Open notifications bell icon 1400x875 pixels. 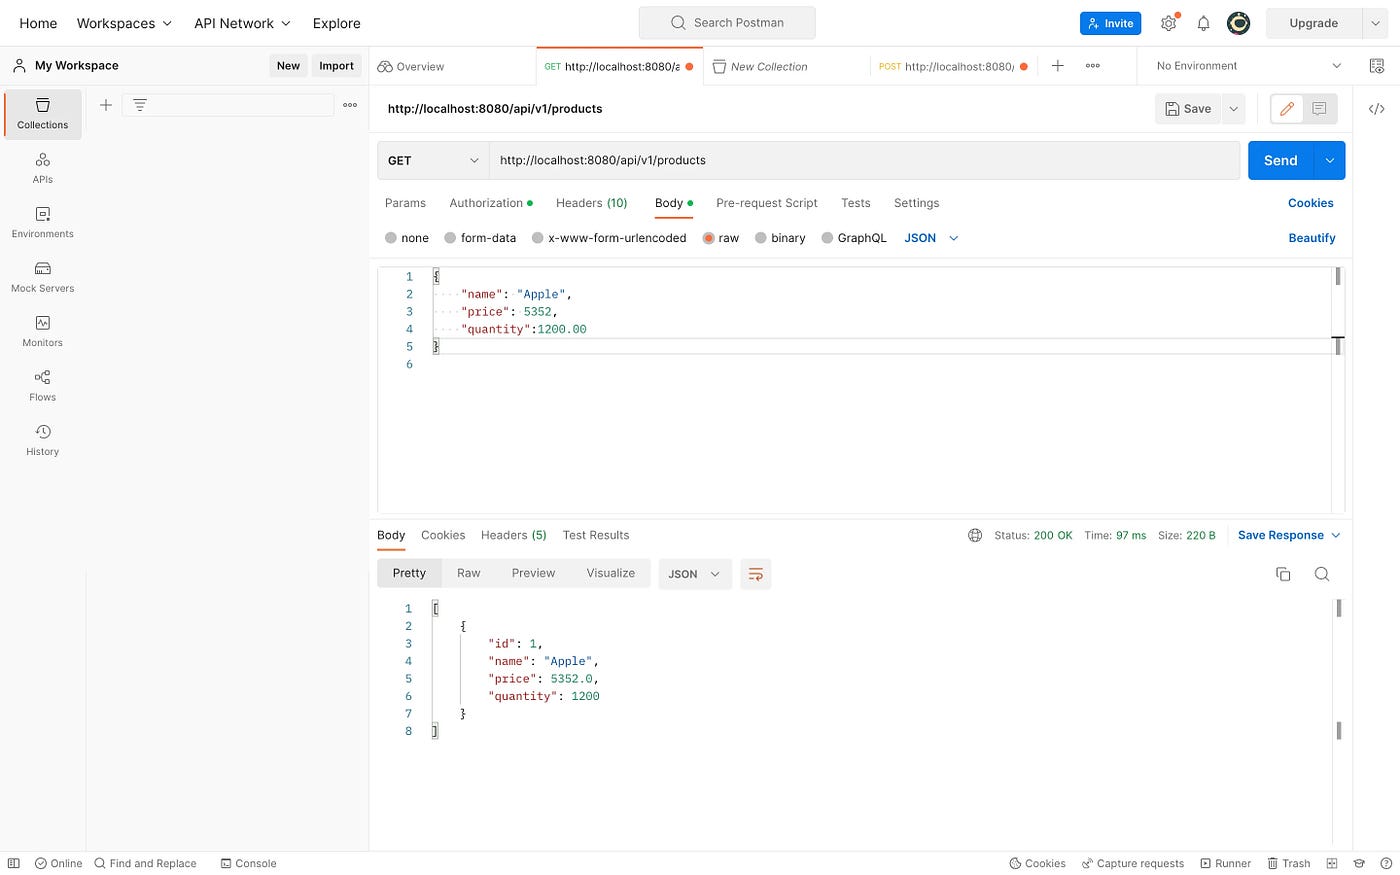tap(1204, 23)
